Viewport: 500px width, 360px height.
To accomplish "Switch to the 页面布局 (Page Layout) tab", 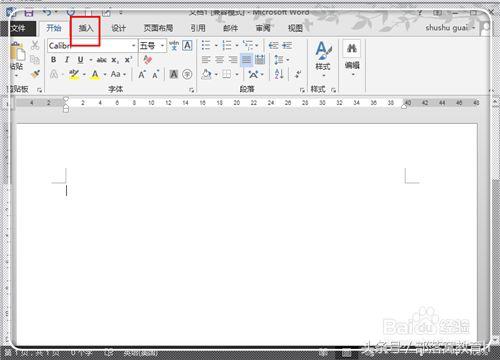I will tap(158, 29).
